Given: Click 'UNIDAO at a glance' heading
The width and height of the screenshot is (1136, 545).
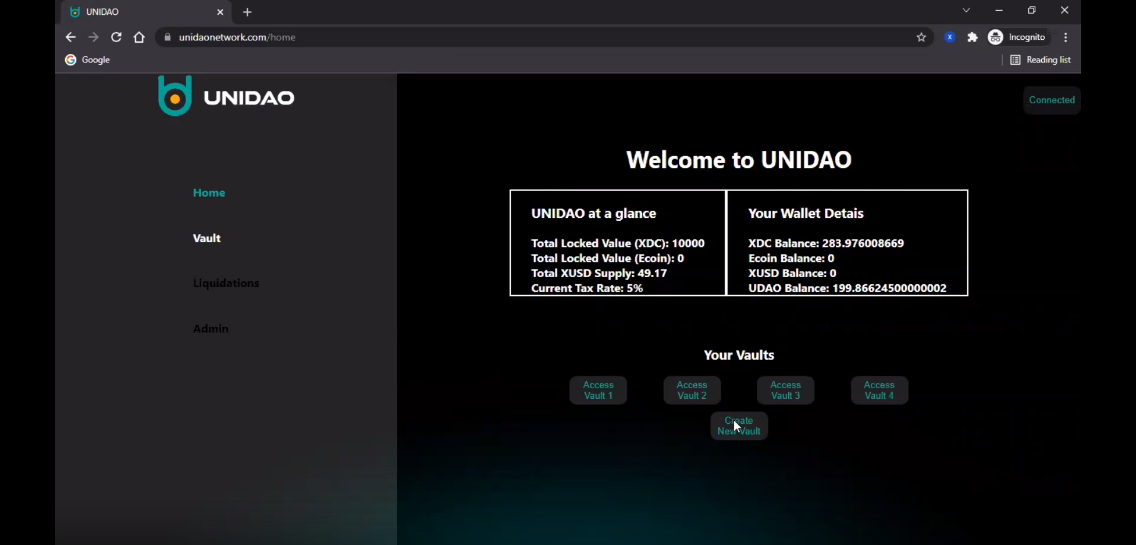Looking at the screenshot, I should (593, 214).
